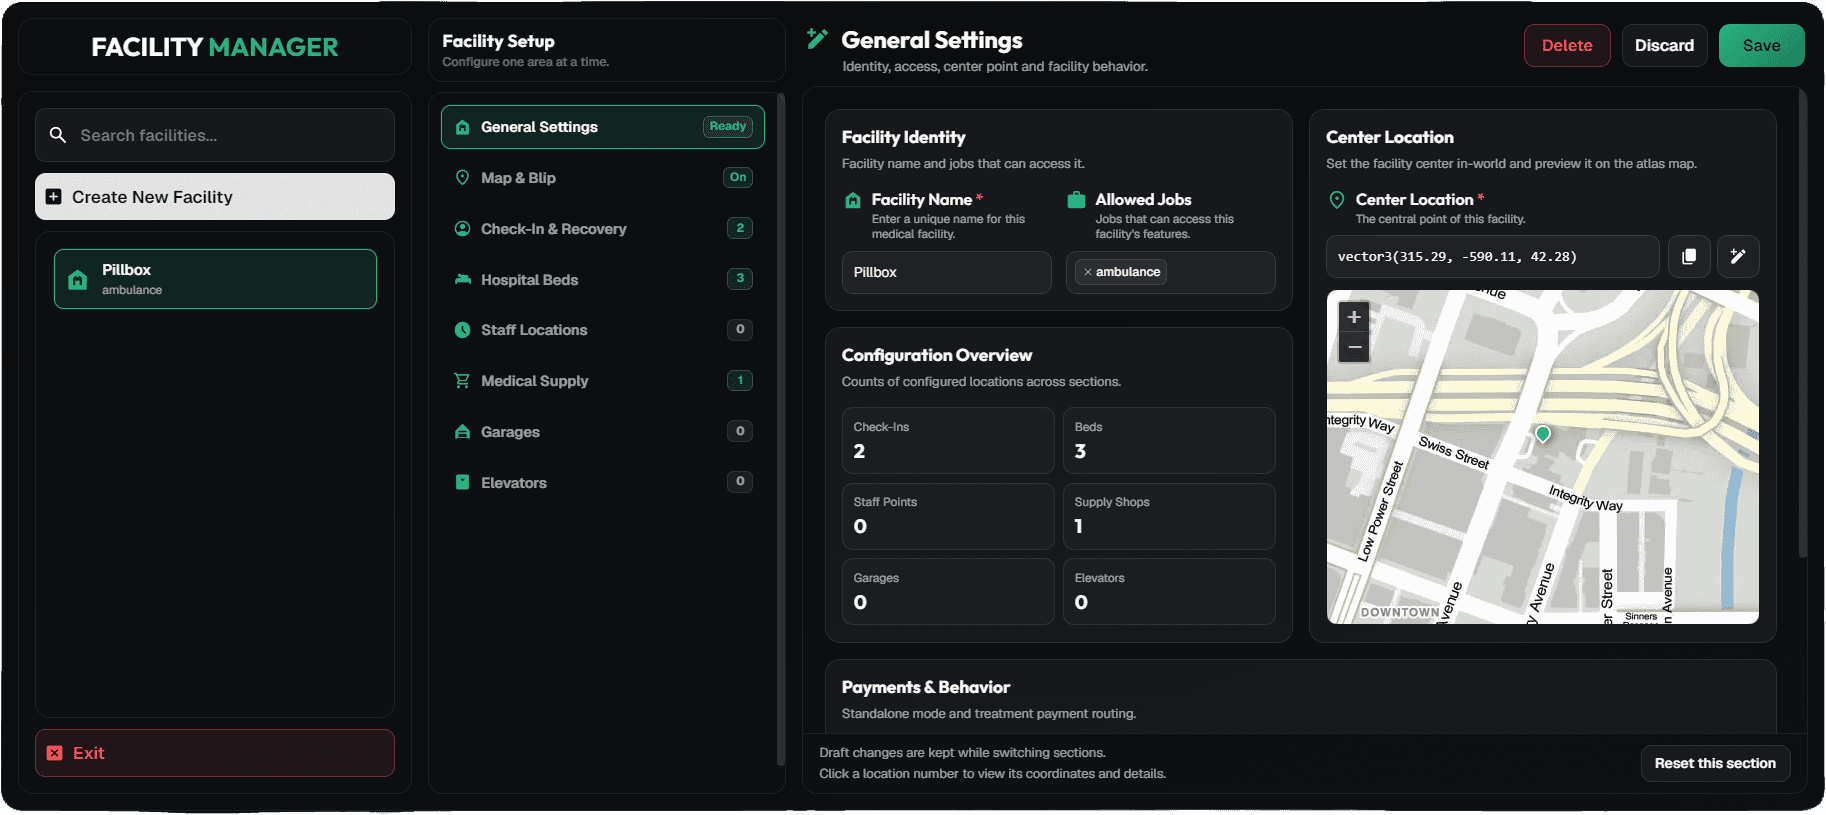Click the count badge on Hospital Beds
The height and width of the screenshot is (815, 1826).
[x=740, y=279]
